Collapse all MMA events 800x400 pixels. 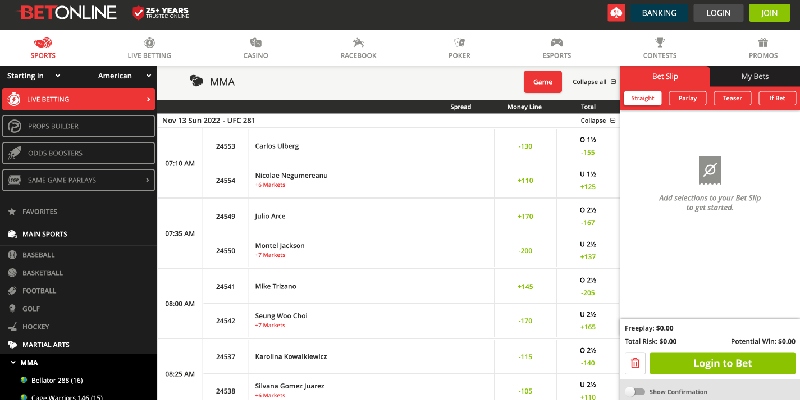click(x=594, y=82)
